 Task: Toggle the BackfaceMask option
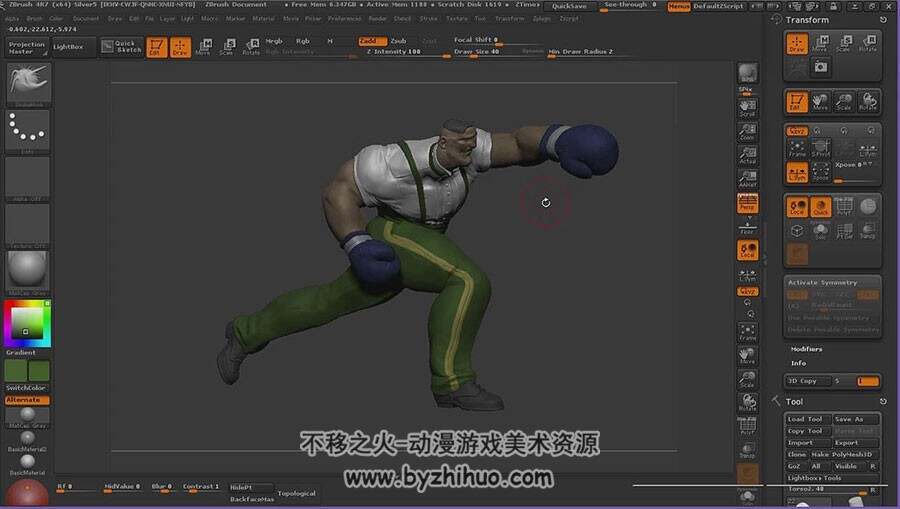tap(252, 499)
